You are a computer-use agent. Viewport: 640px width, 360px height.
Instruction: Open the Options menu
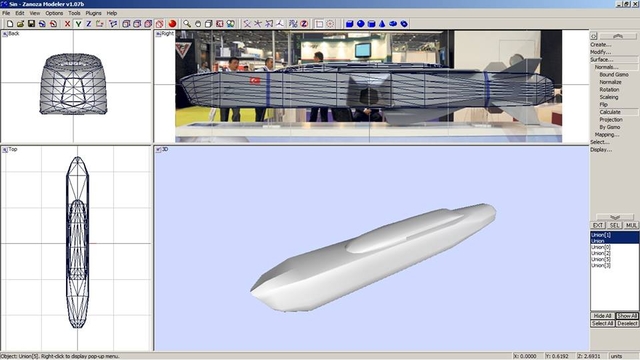pos(54,13)
